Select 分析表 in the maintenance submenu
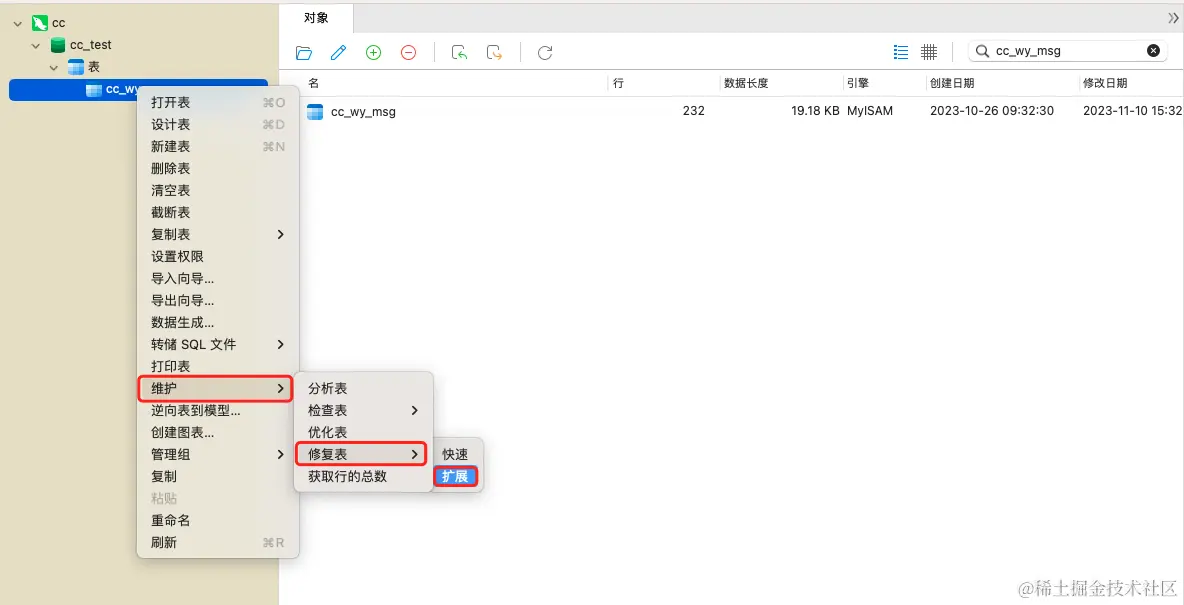The height and width of the screenshot is (605, 1184). 363,388
